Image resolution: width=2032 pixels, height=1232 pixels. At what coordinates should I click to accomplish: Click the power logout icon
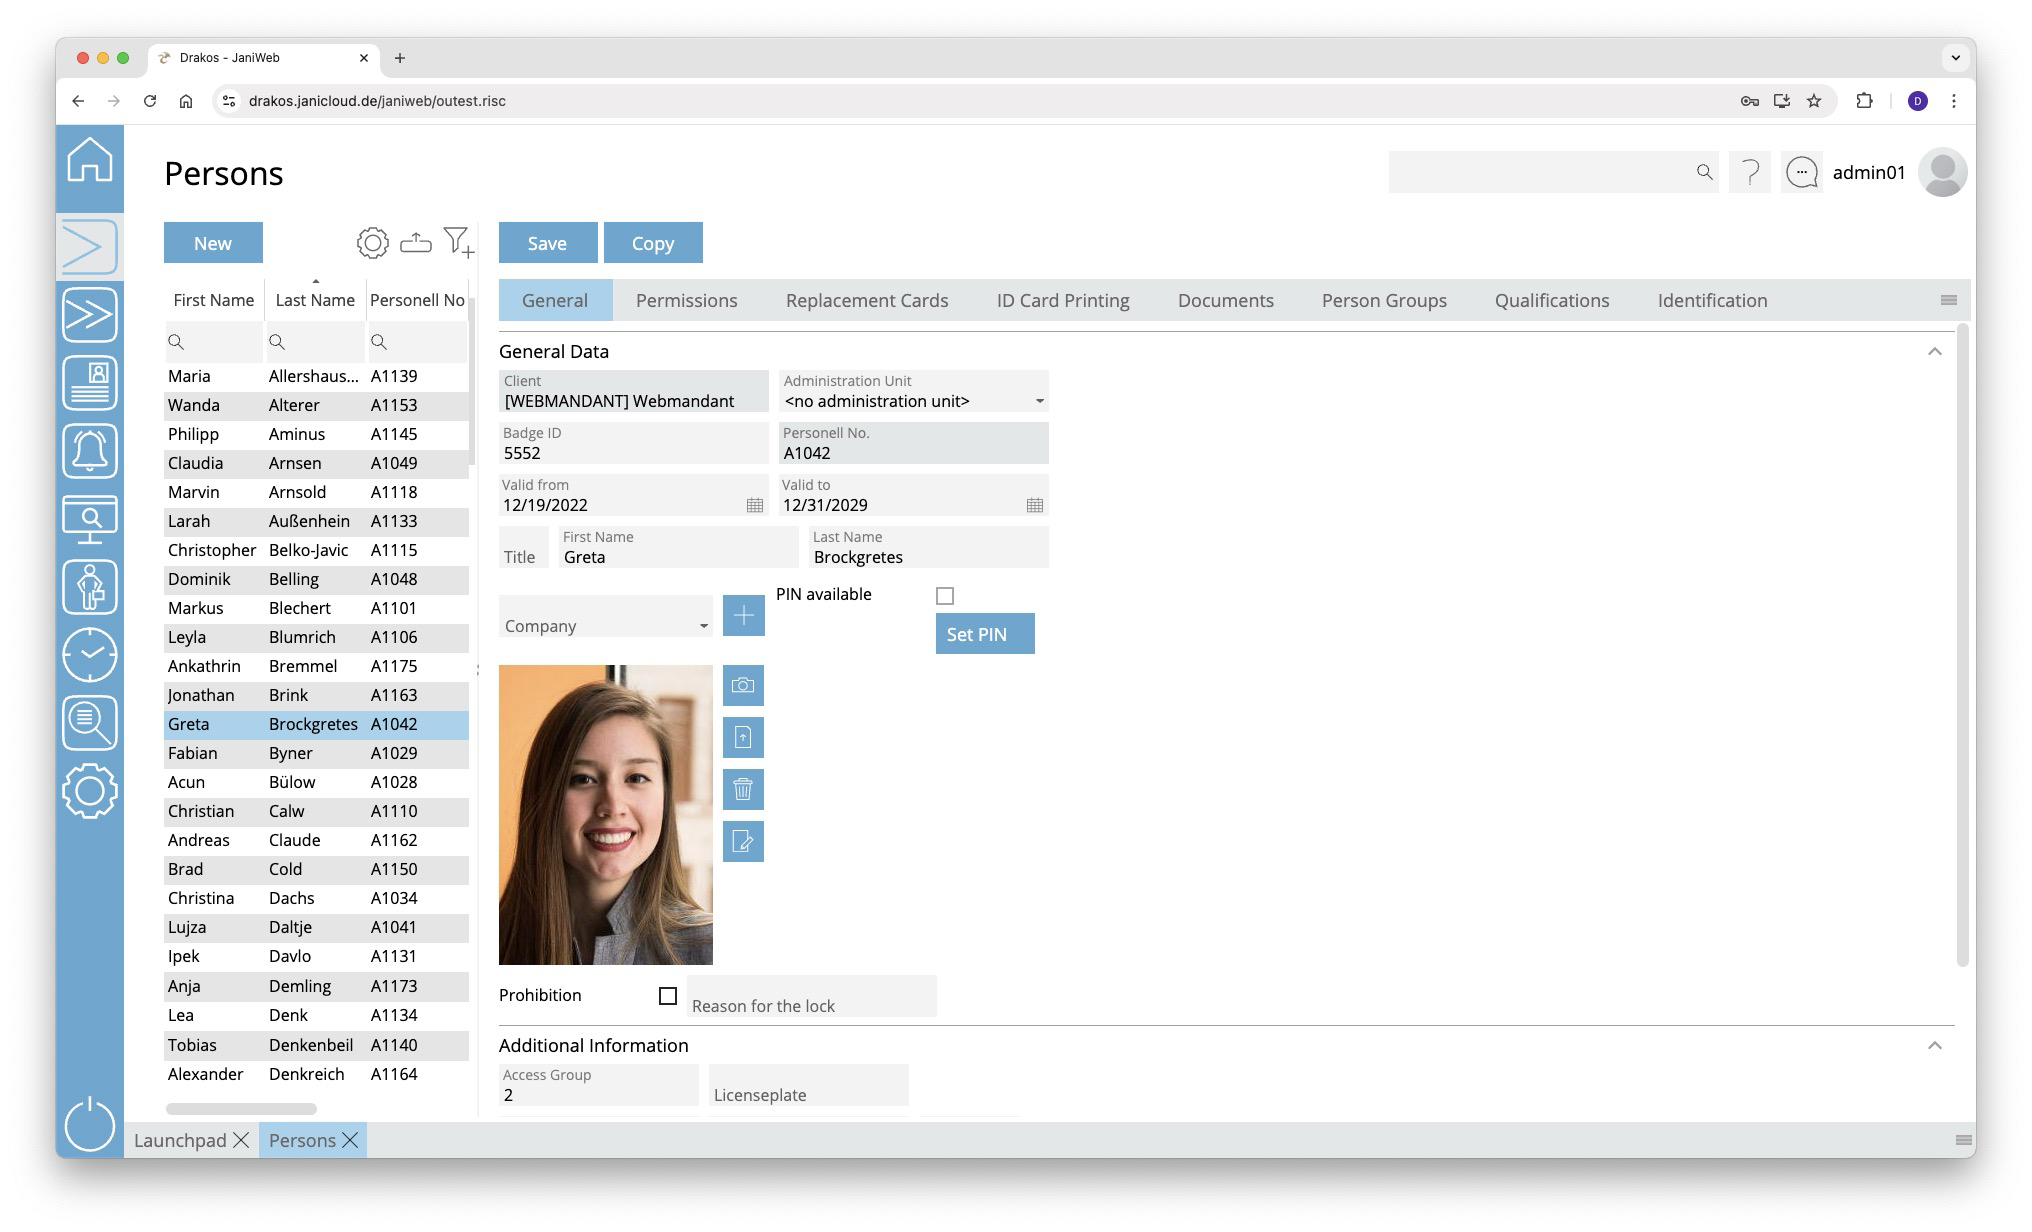click(90, 1125)
